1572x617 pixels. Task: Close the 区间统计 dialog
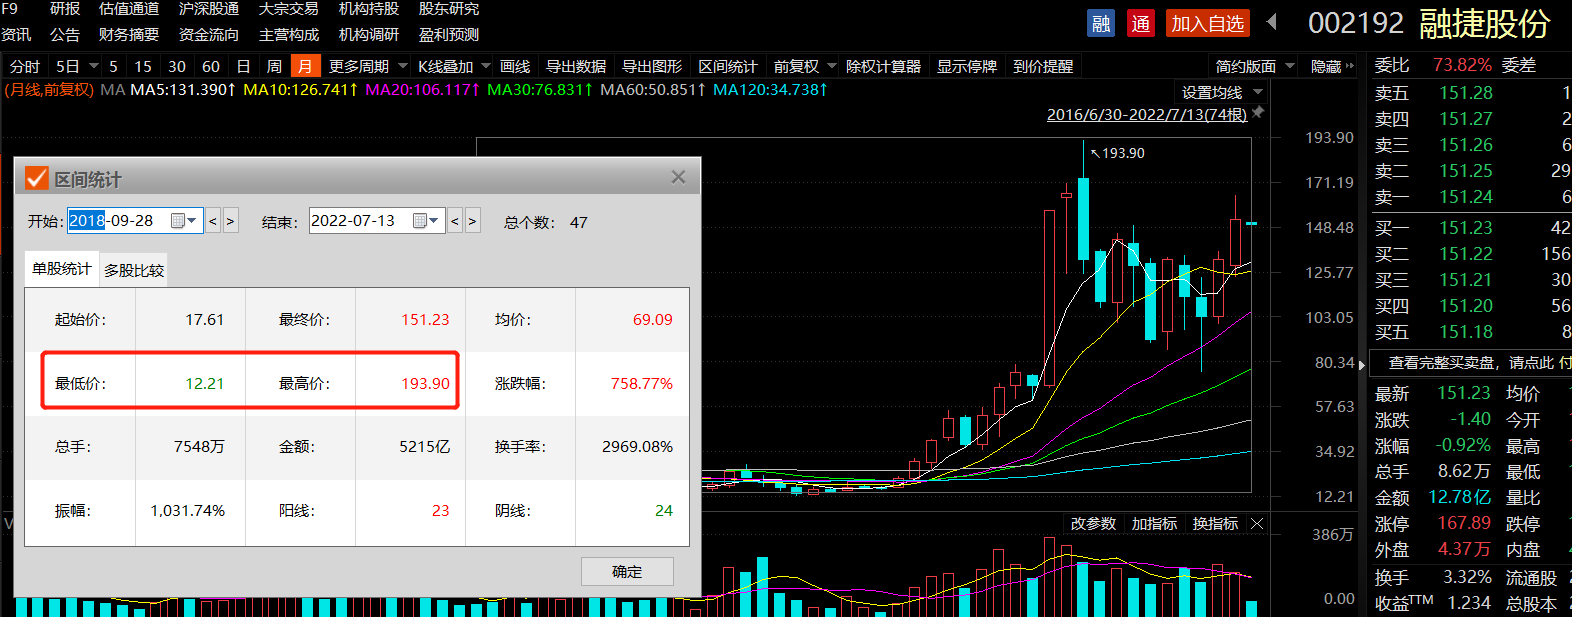(x=678, y=177)
